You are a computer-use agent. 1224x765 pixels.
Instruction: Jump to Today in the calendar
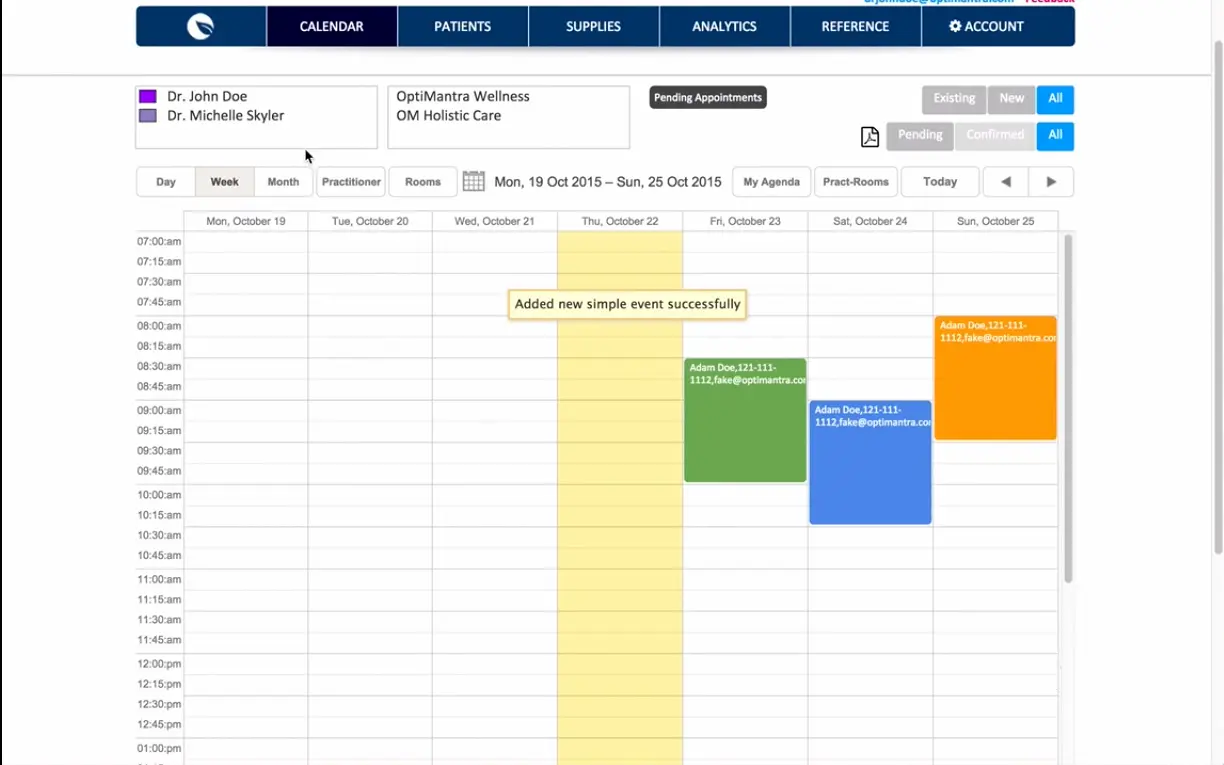939,181
